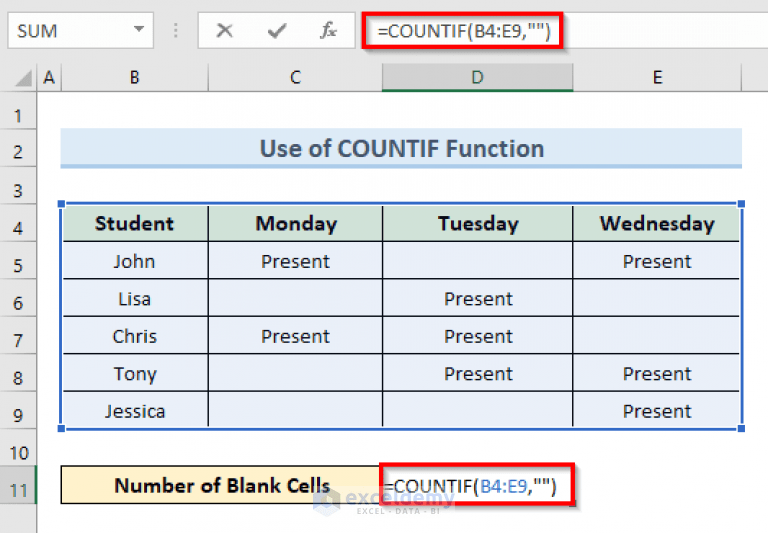
Task: Select Tony's blank Monday cell
Action: pyautogui.click(x=295, y=373)
